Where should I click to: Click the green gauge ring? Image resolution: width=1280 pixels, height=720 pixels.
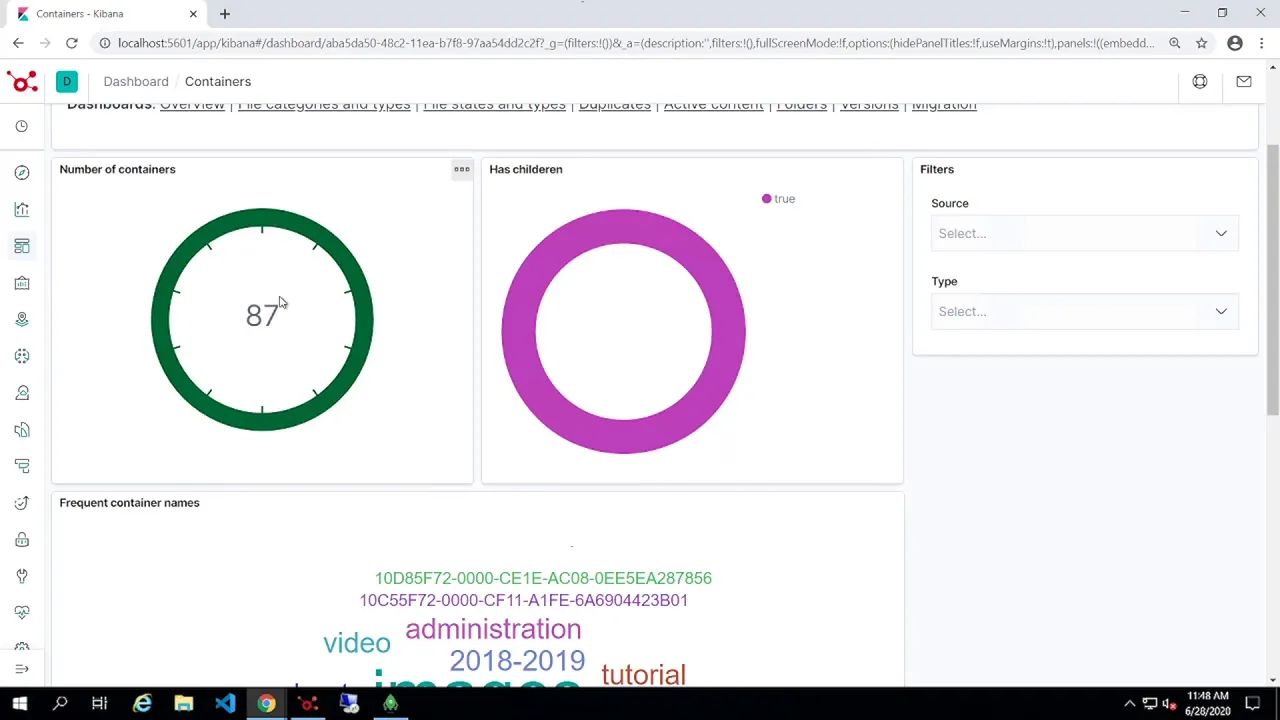(161, 320)
